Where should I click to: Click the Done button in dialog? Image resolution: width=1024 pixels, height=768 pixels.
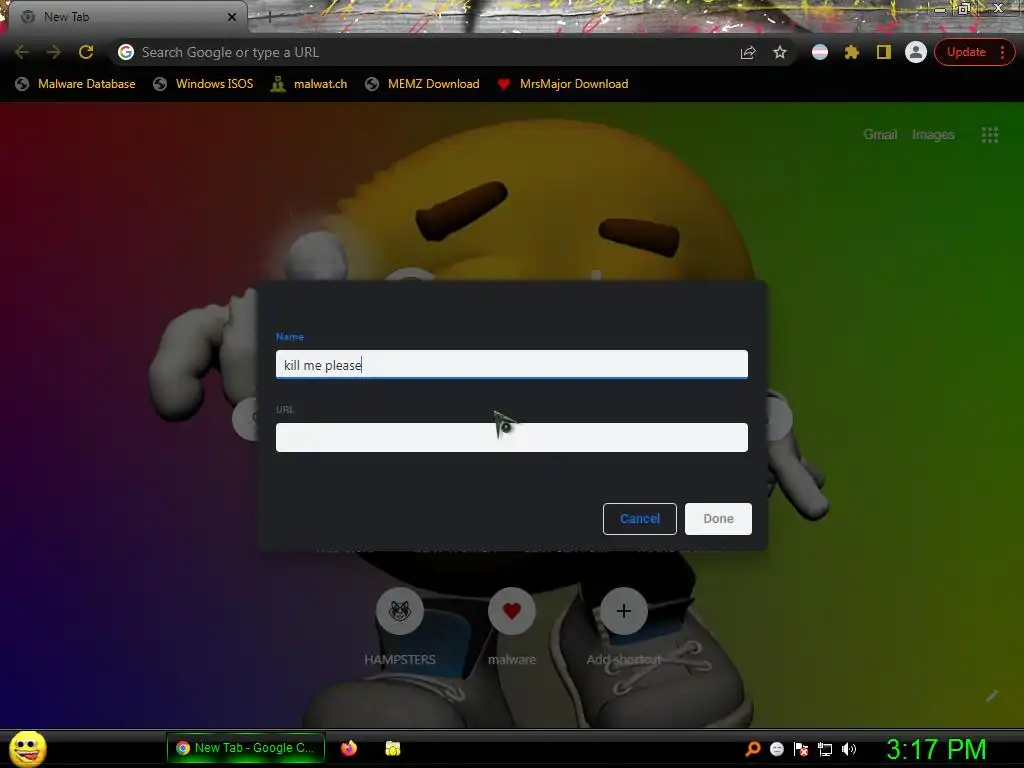[x=718, y=519]
